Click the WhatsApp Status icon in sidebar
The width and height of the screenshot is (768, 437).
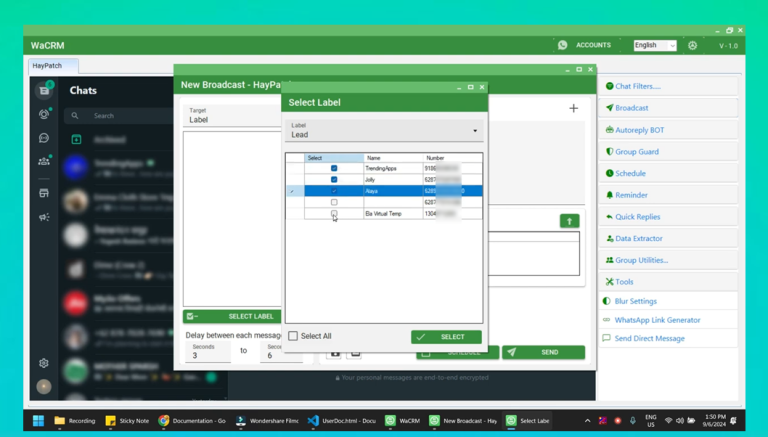pos(44,115)
